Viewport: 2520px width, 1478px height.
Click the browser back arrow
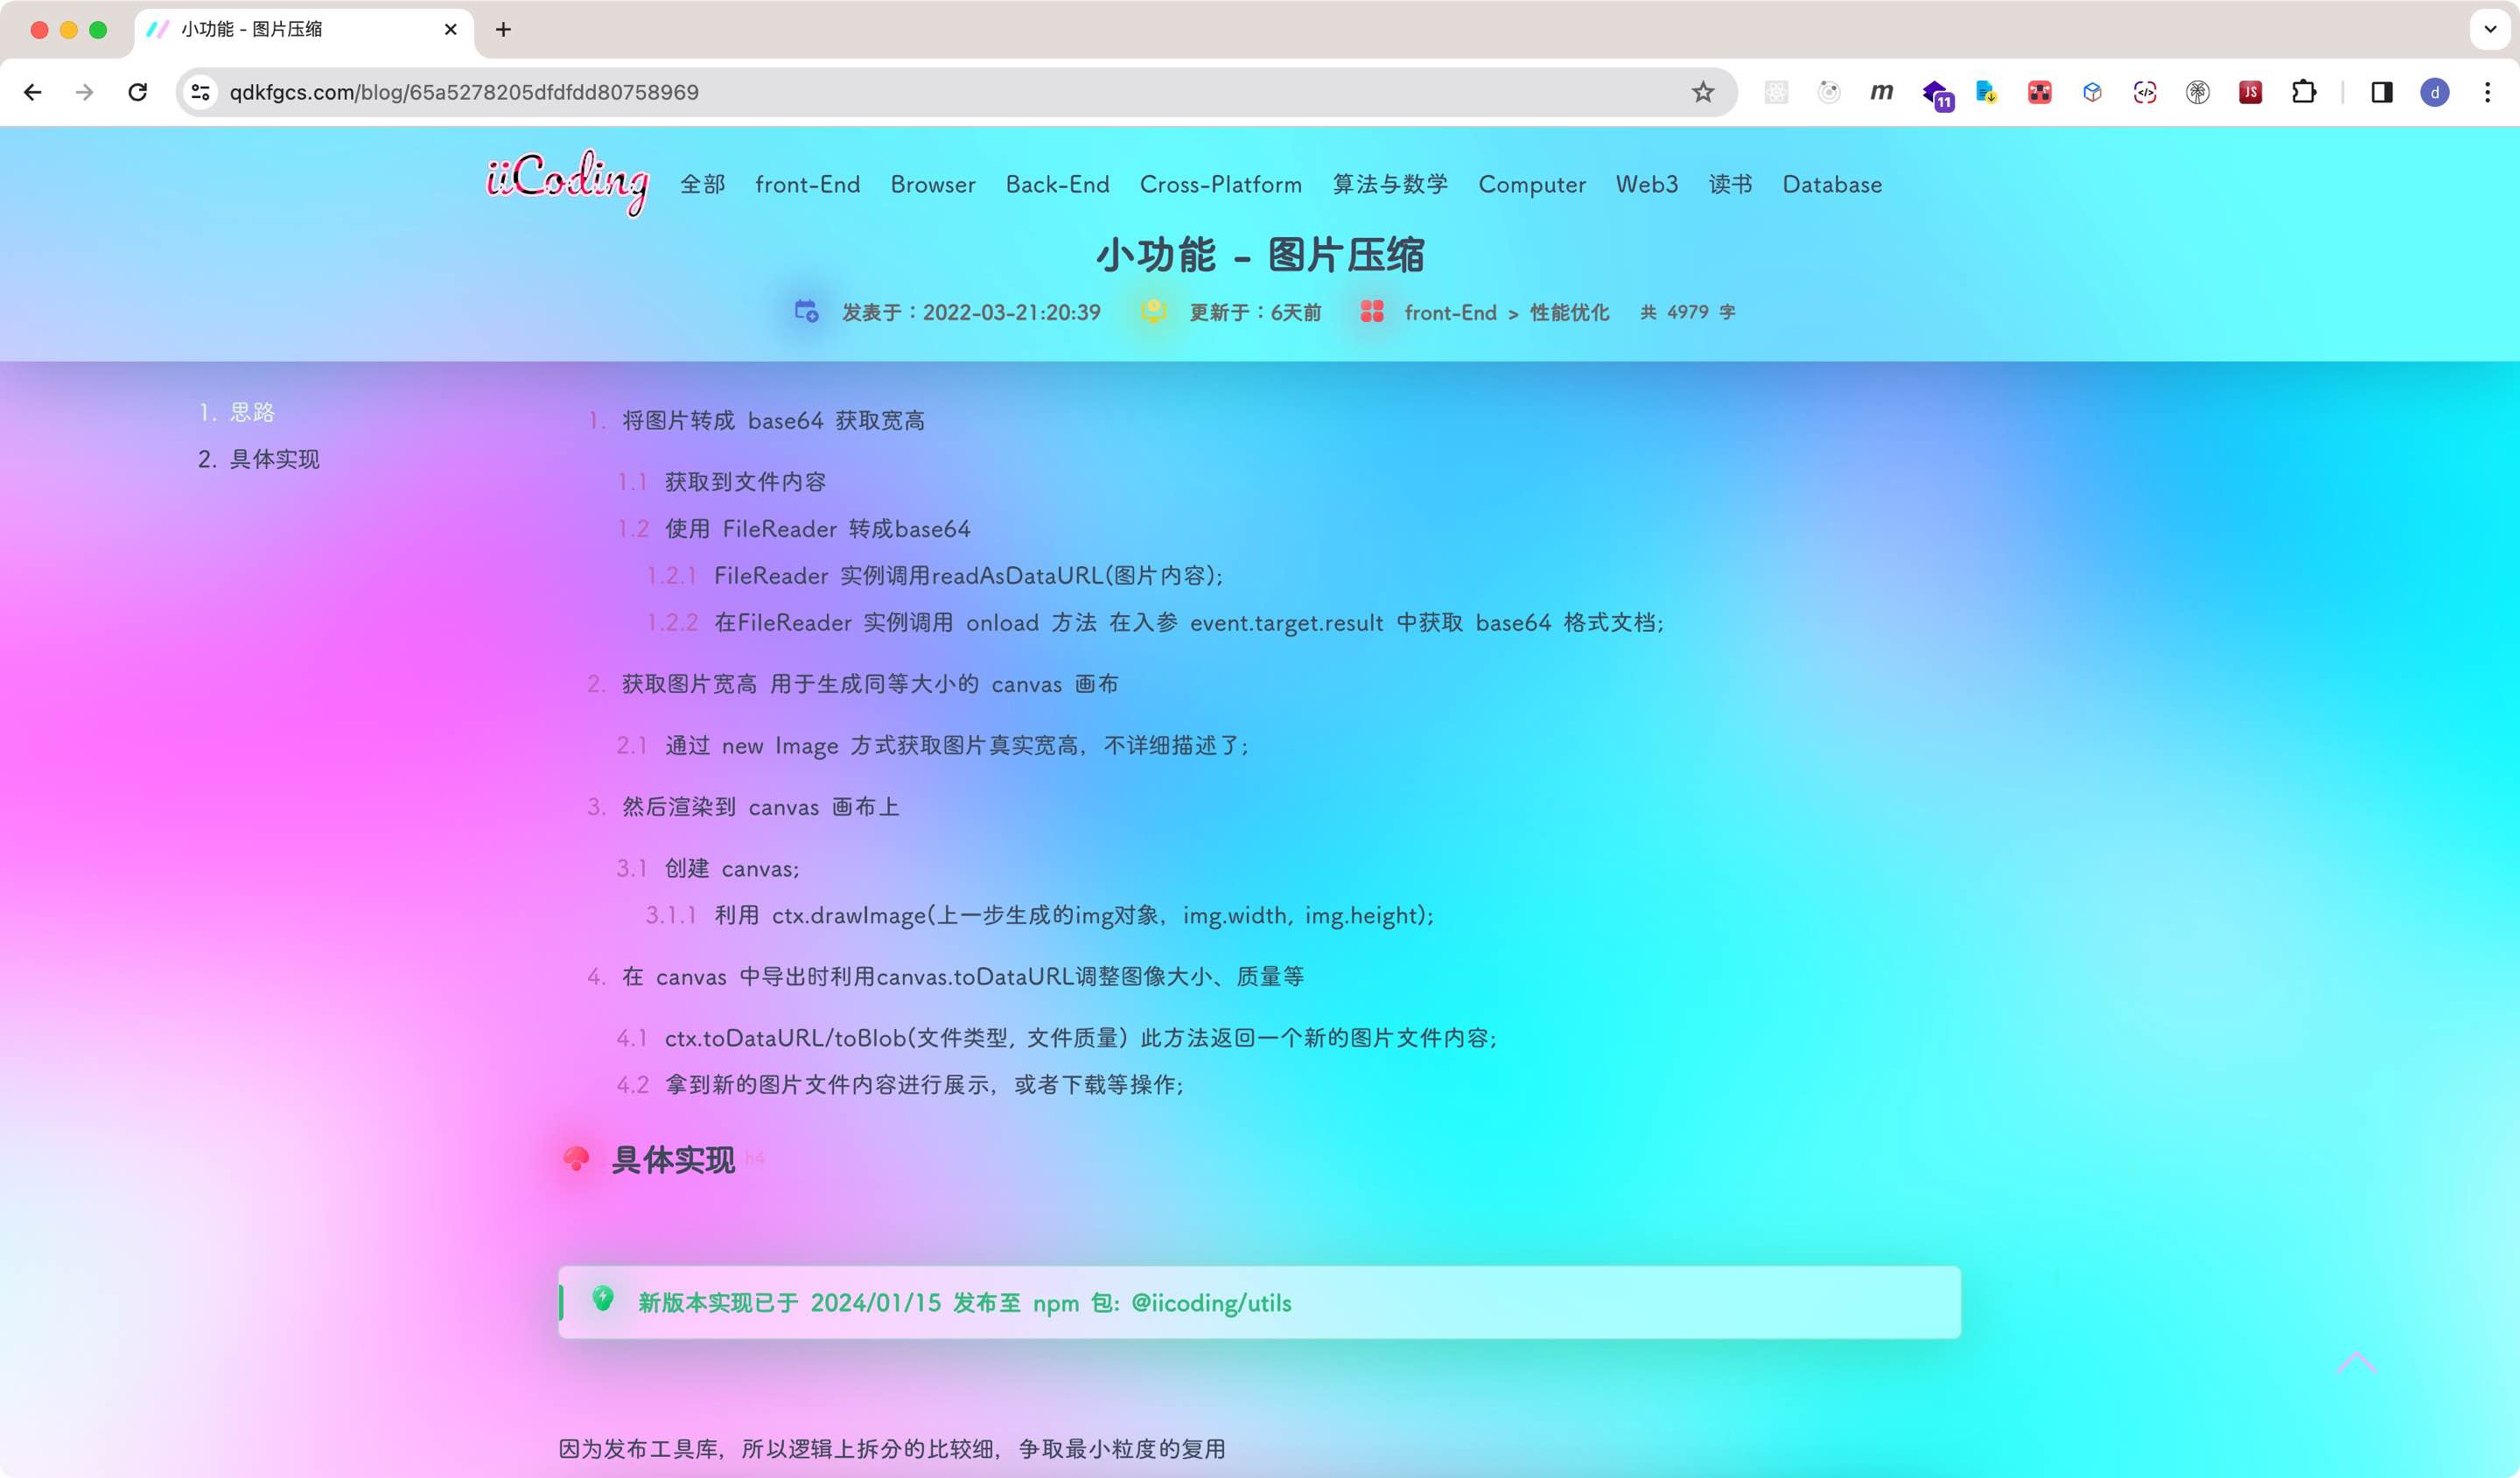click(33, 92)
